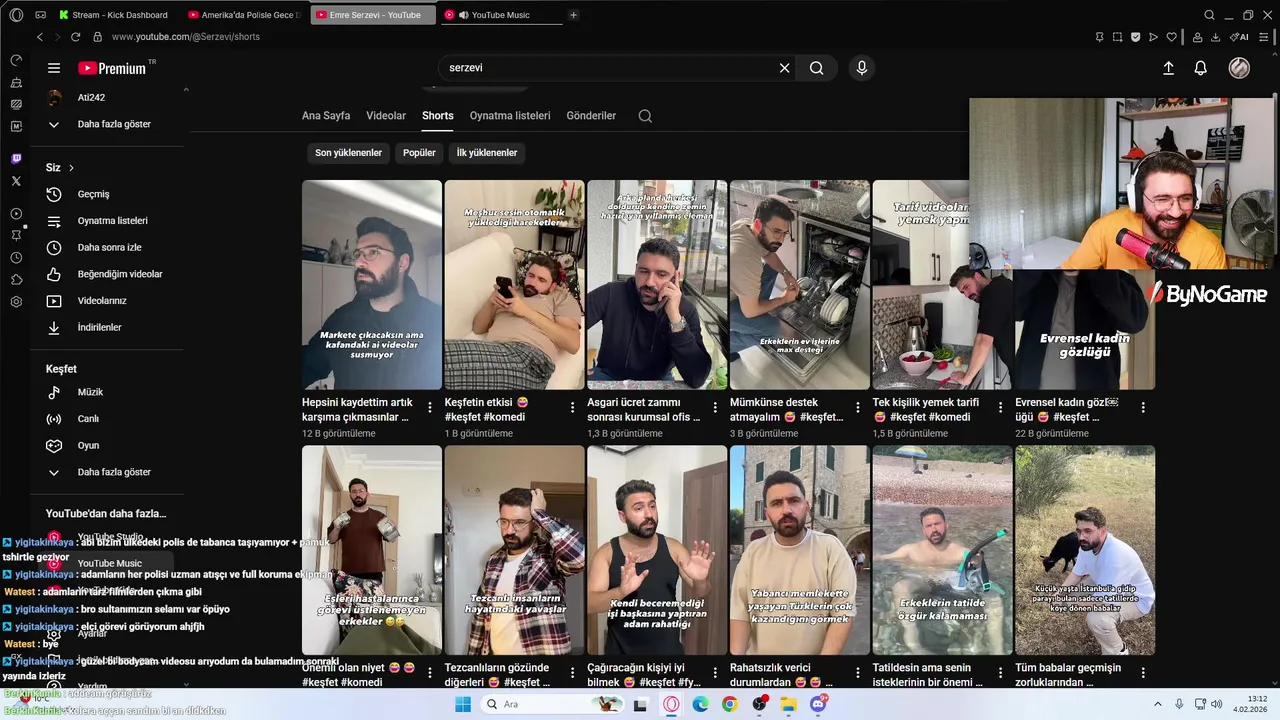Open File Explorer from the taskbar

pyautogui.click(x=788, y=704)
